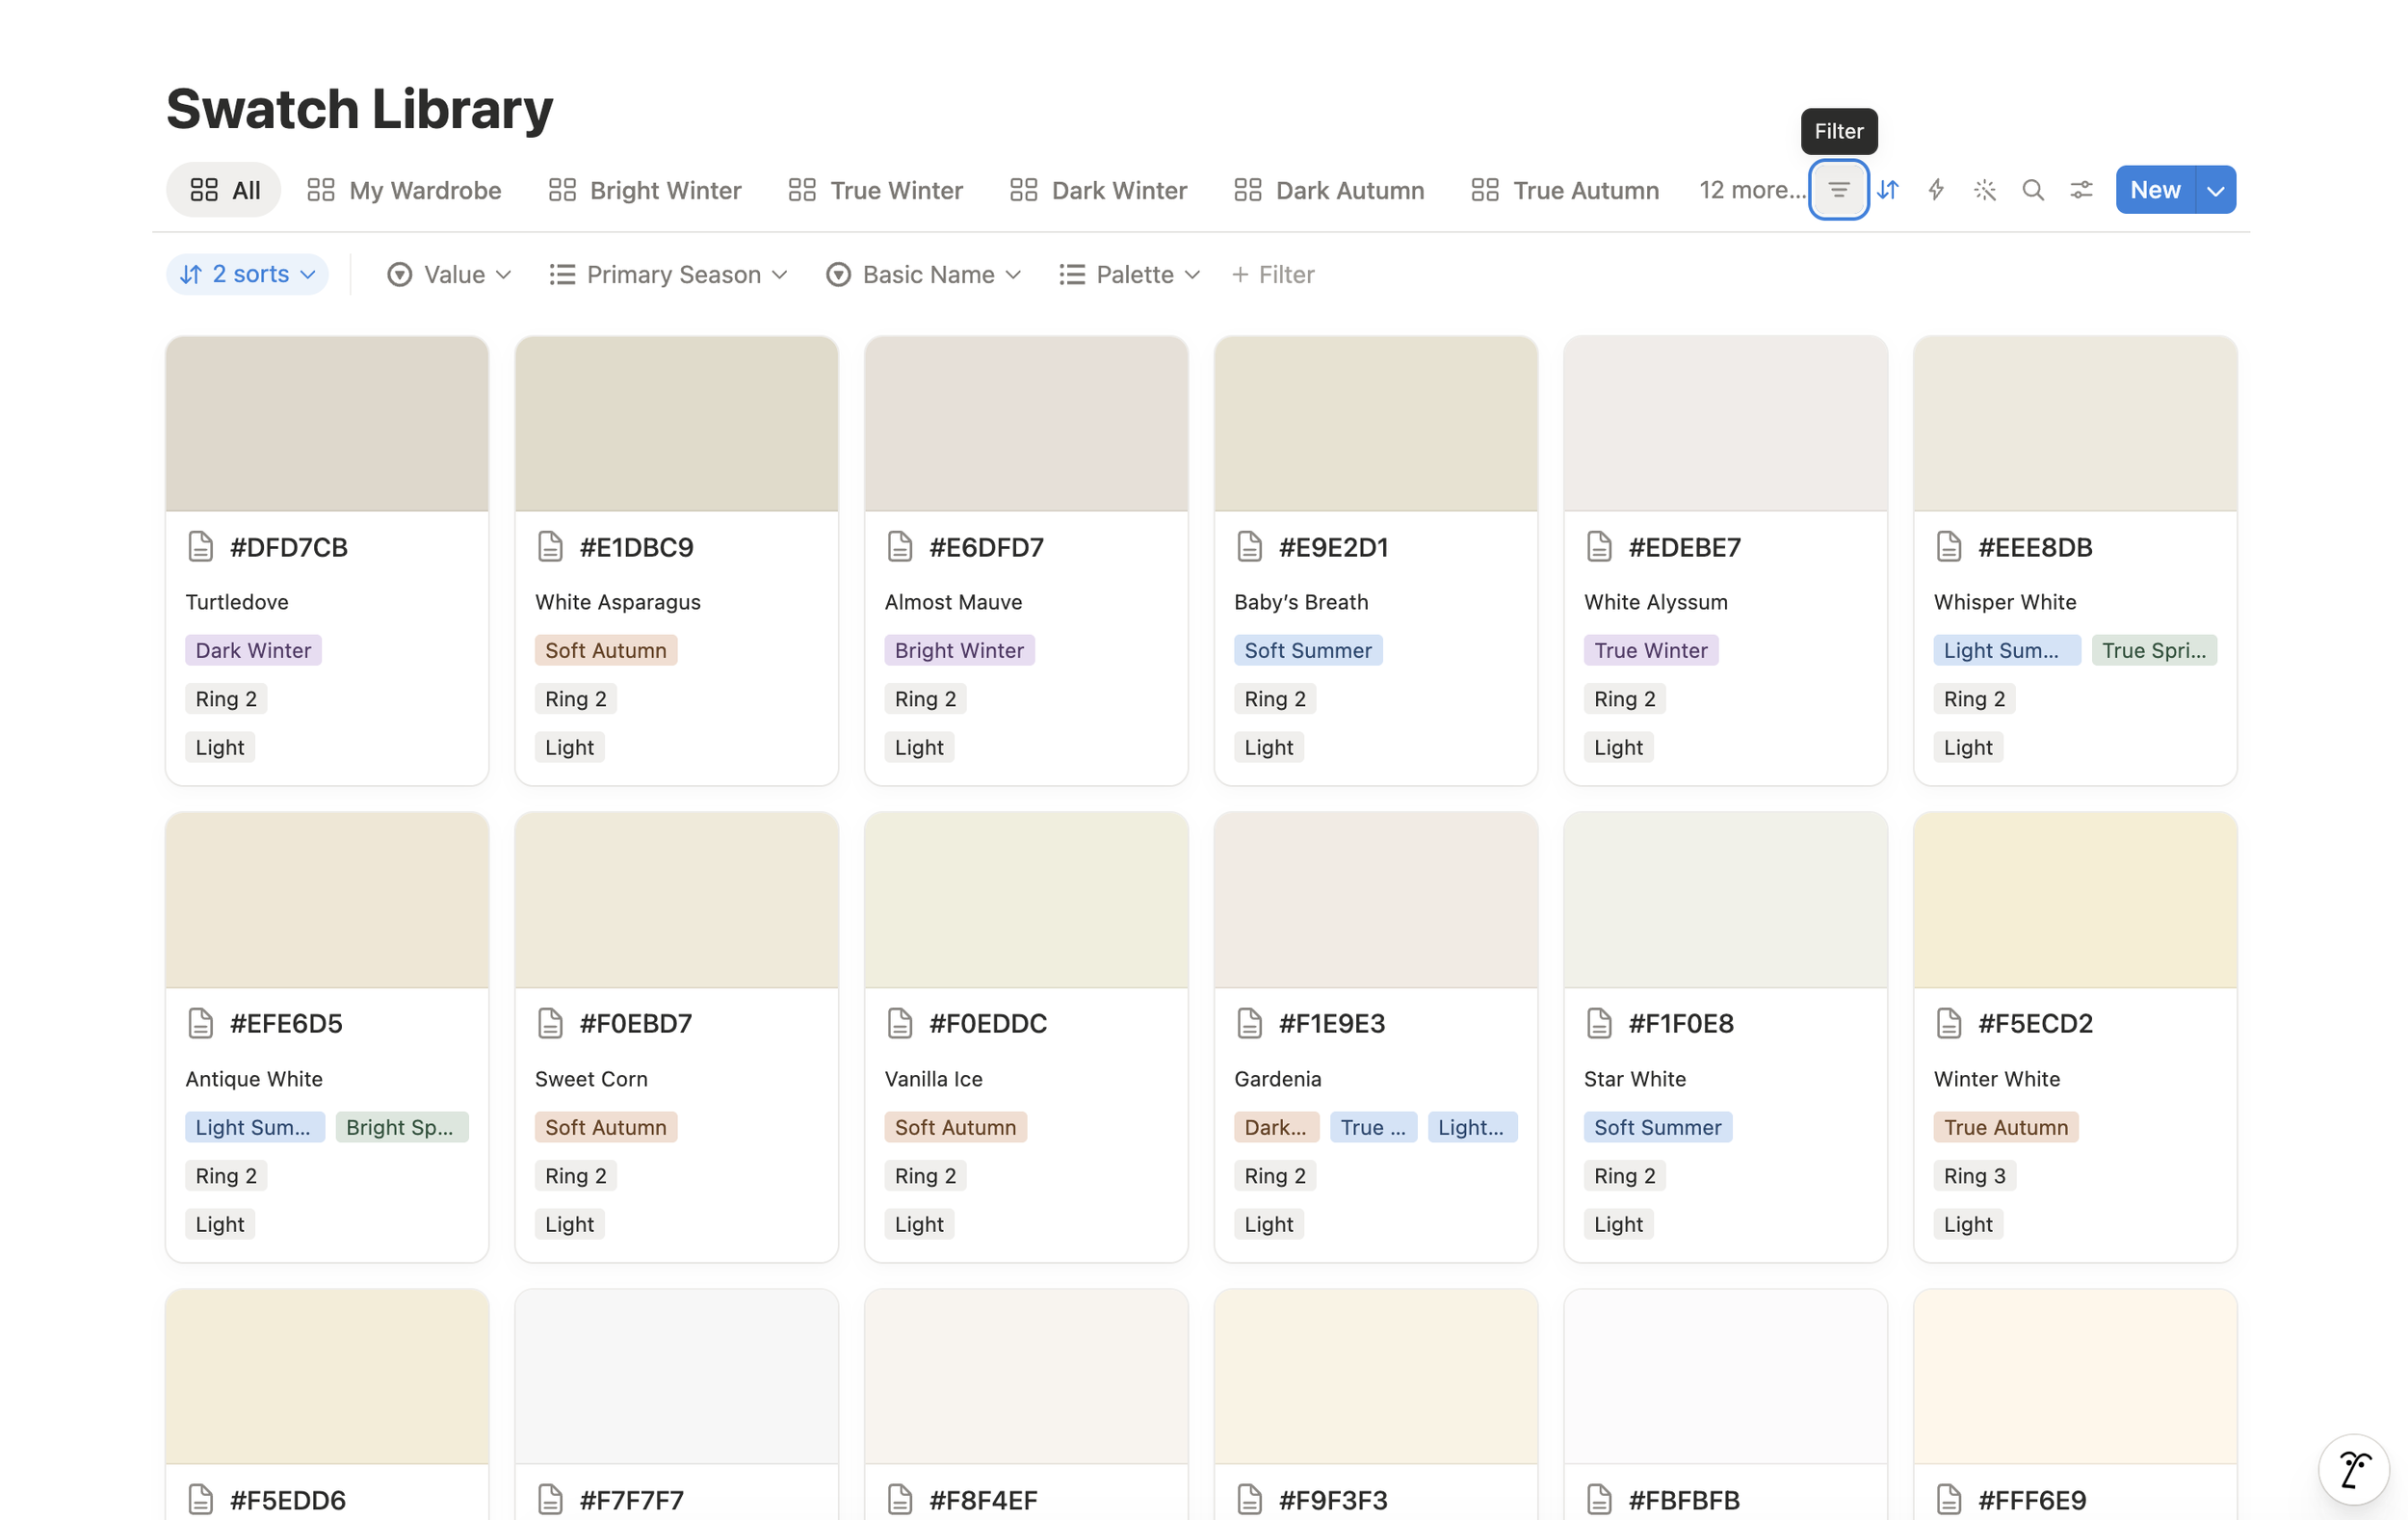2408x1520 pixels.
Task: Click the page icon beside #F0EDDC
Action: pos(900,1023)
